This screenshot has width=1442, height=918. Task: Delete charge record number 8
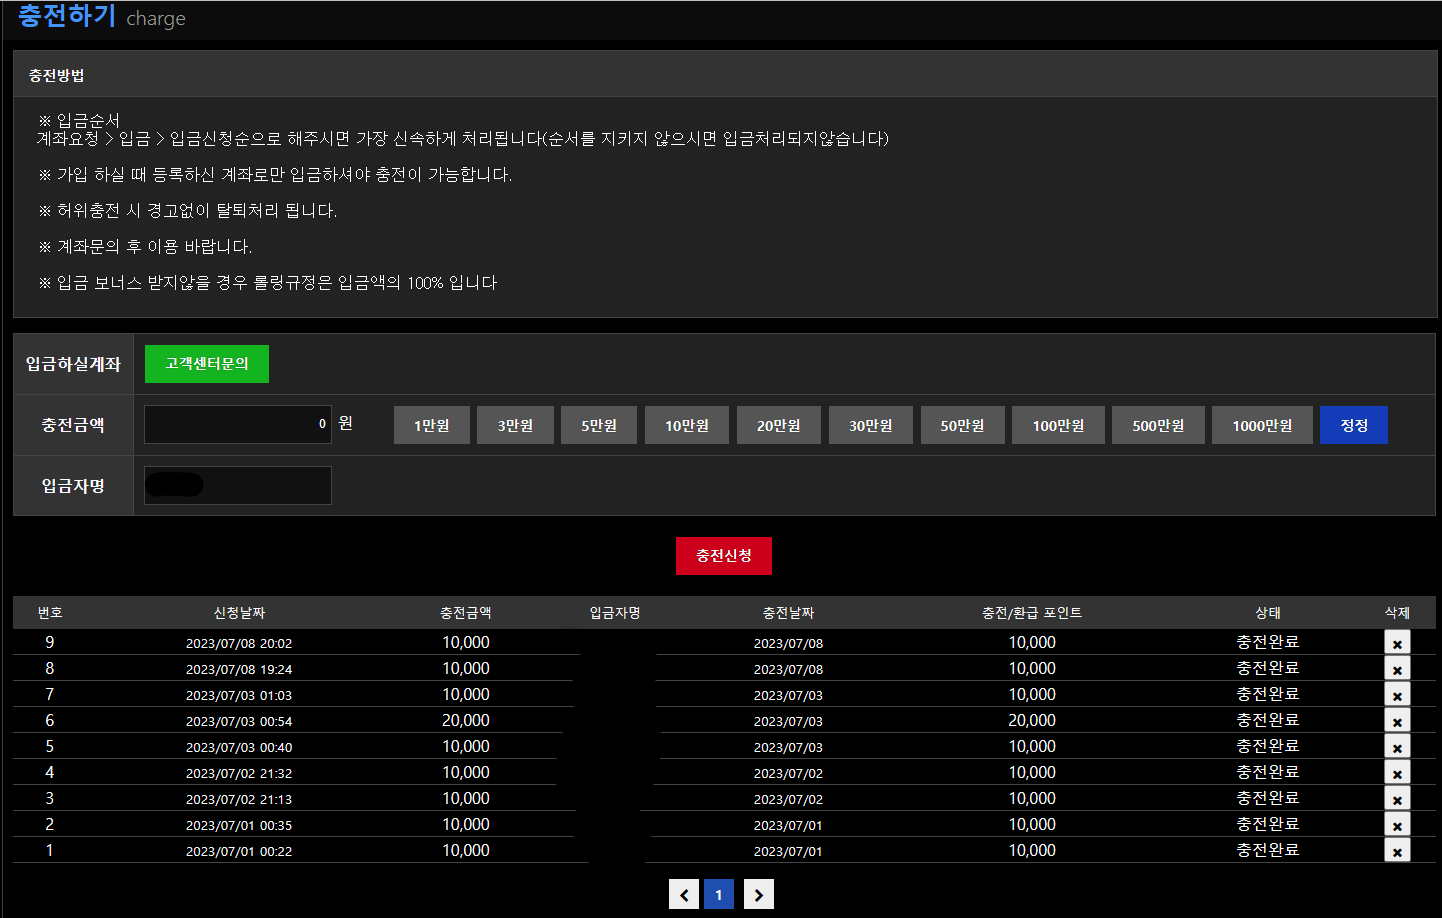(1397, 669)
